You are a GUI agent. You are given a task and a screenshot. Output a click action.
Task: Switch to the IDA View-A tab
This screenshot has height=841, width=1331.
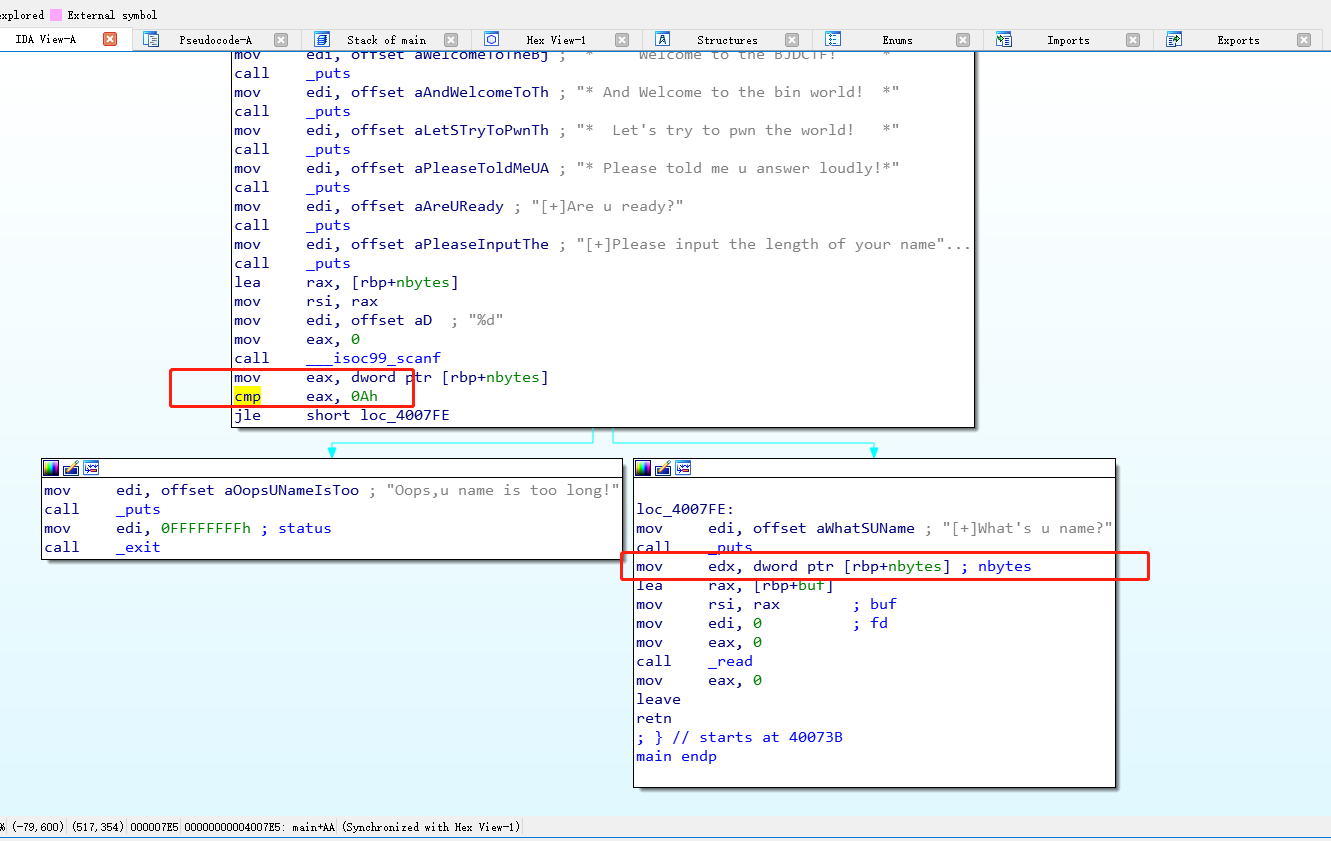coord(46,40)
